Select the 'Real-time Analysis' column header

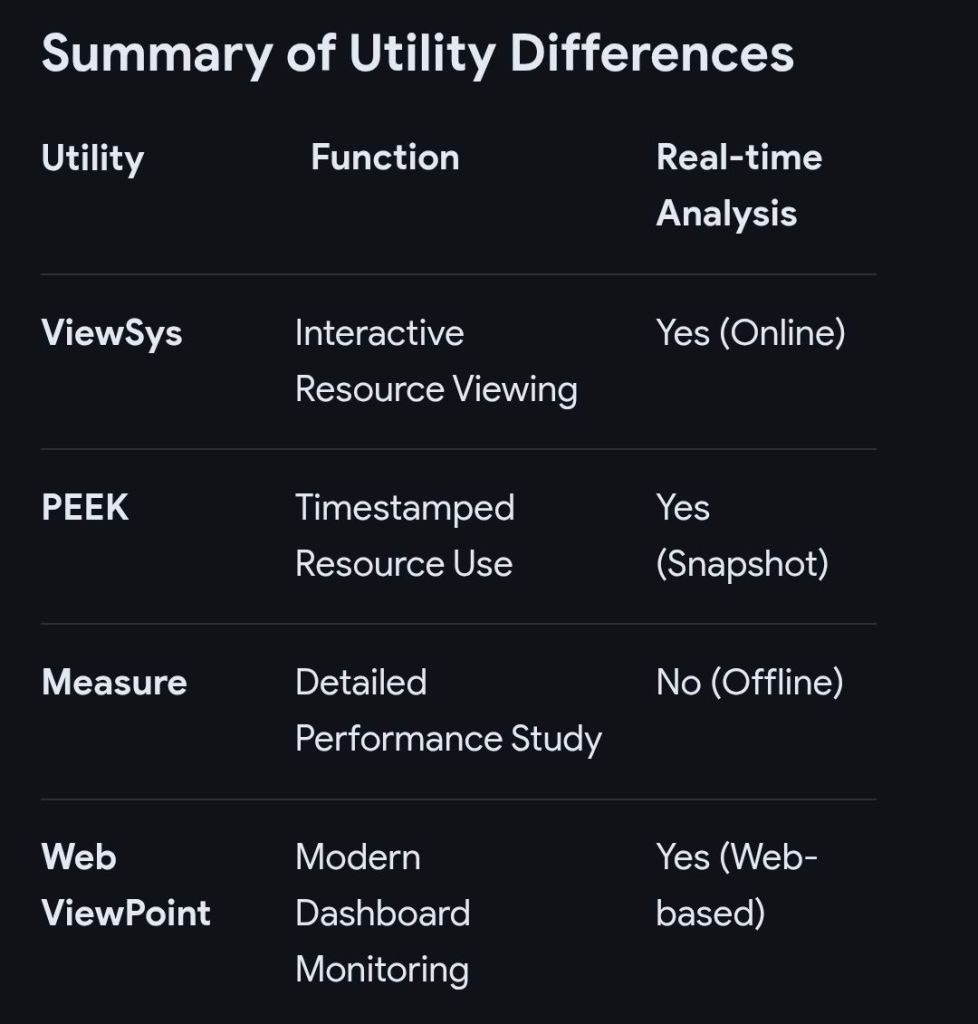(738, 185)
